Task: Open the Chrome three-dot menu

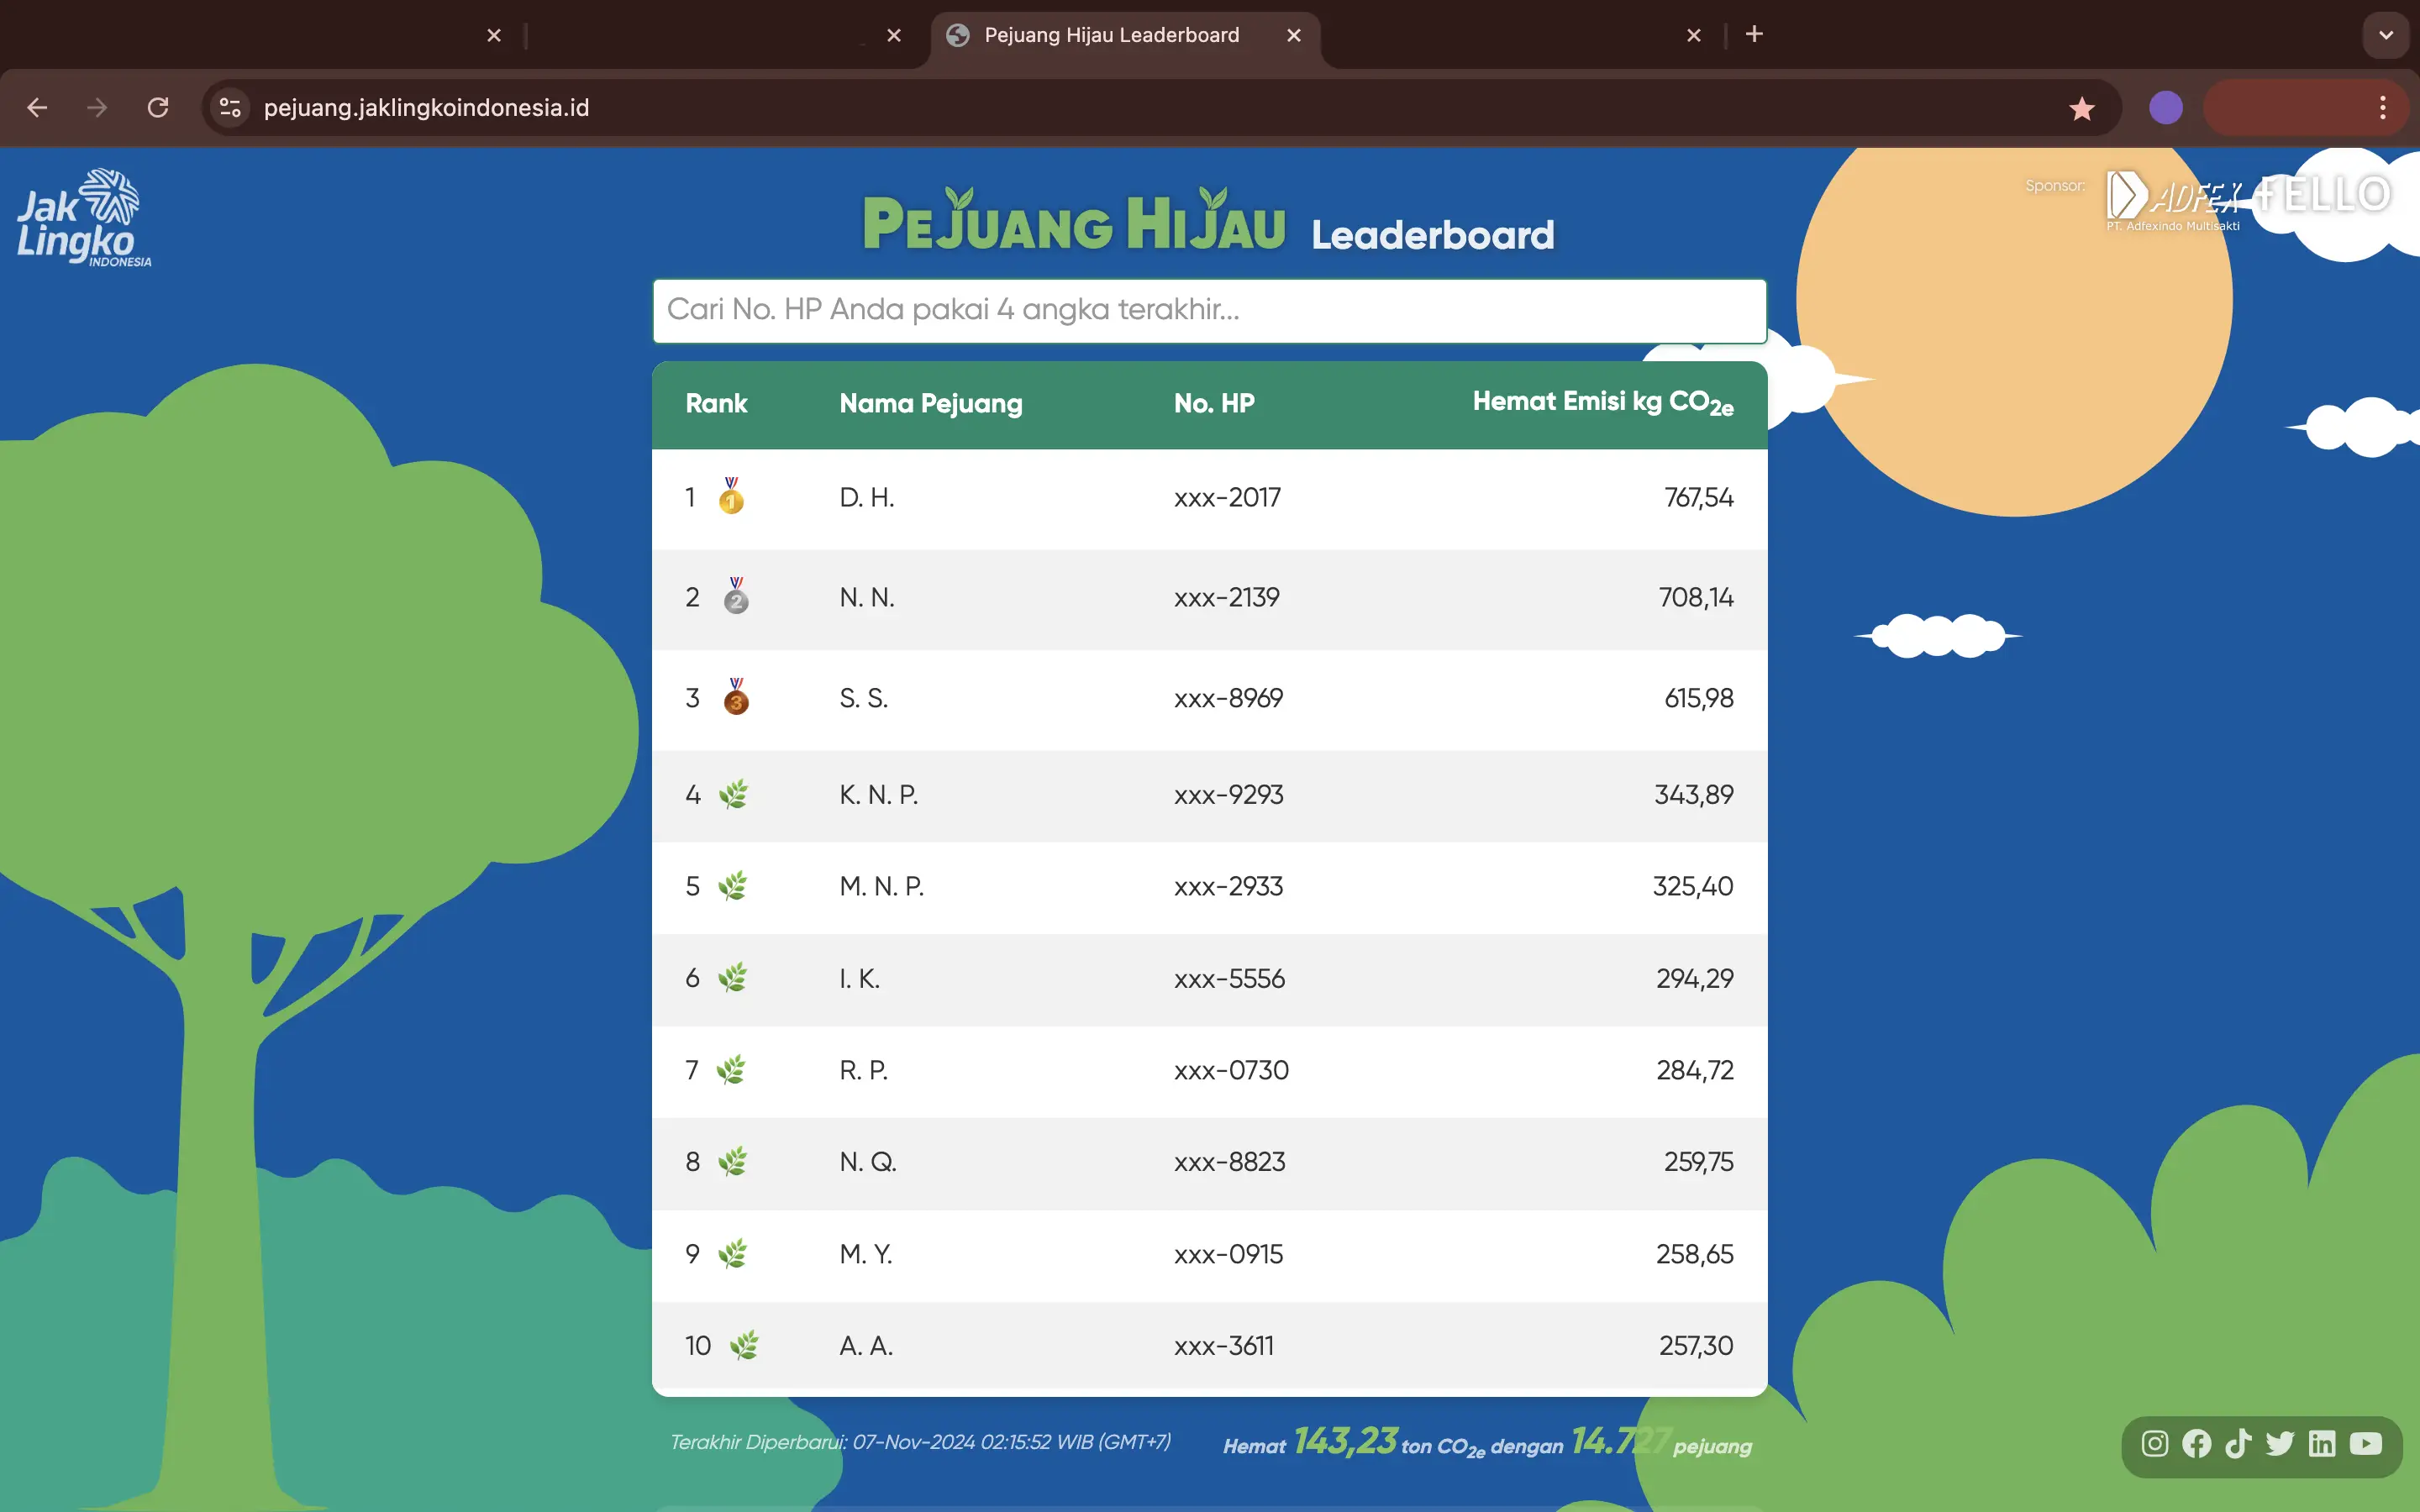Action: point(2383,107)
